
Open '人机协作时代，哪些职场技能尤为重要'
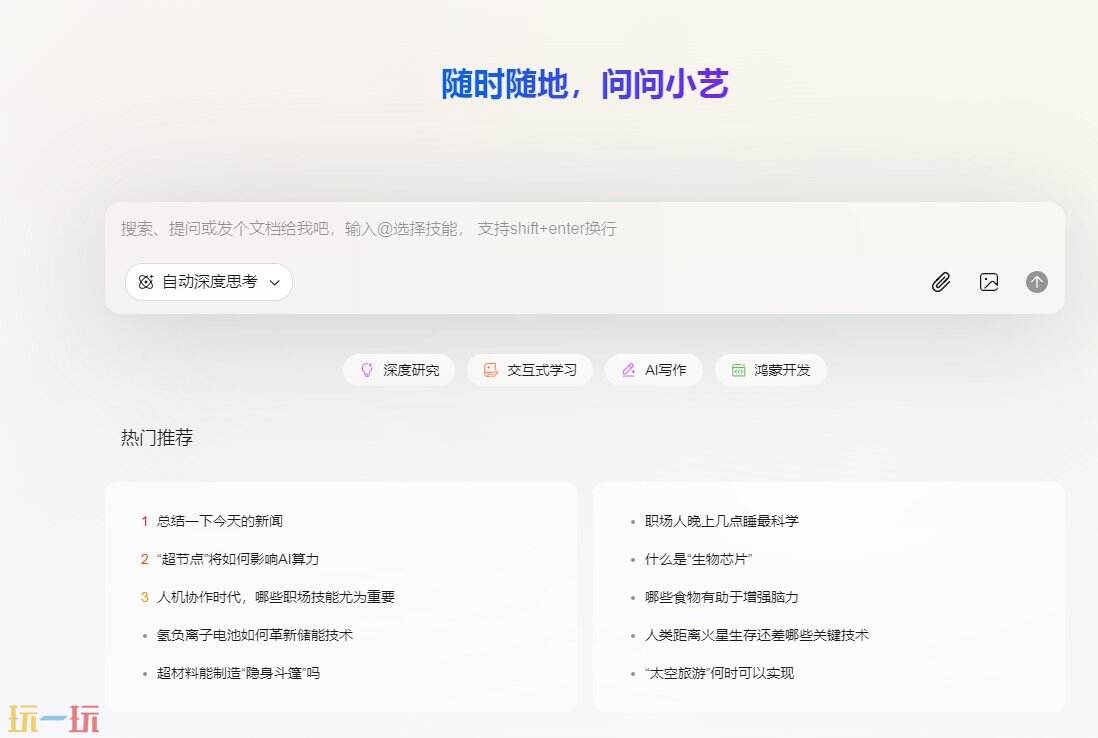(x=275, y=597)
